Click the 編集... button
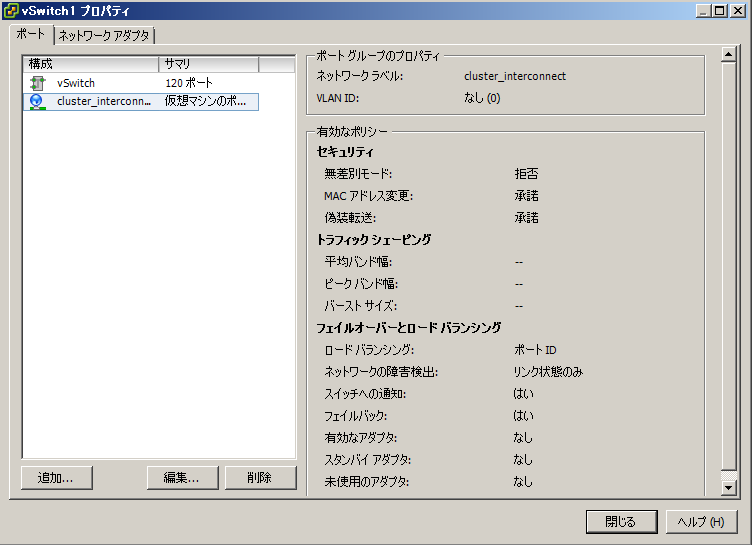Screen dimensions: 753x545 (182, 478)
